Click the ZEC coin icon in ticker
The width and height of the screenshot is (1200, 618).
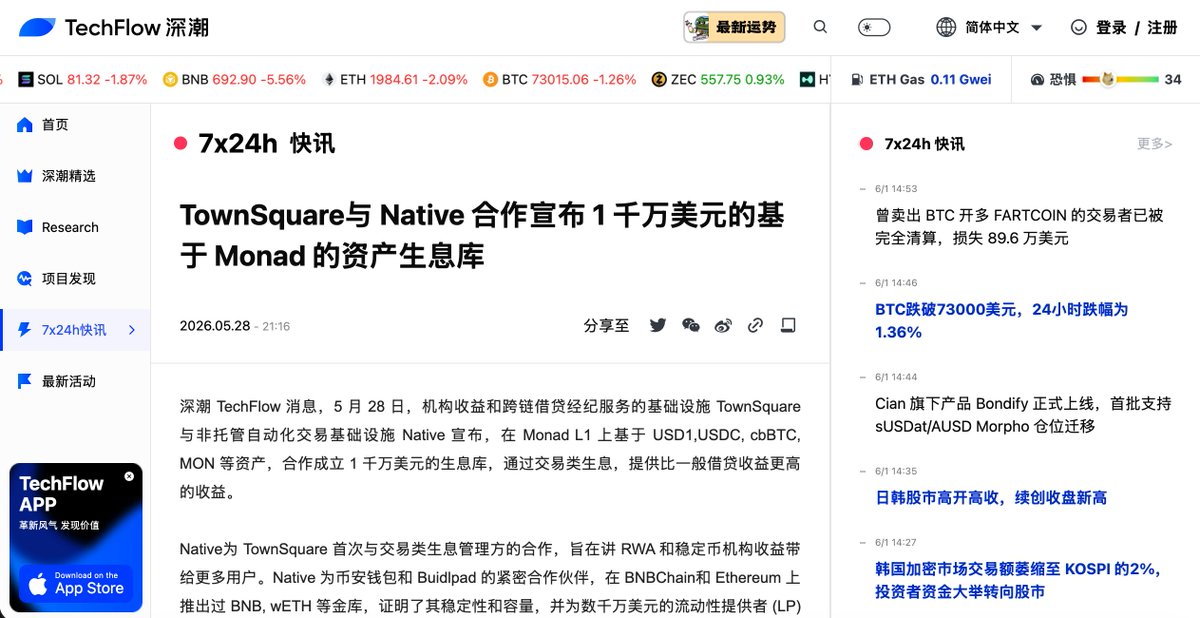click(x=659, y=79)
